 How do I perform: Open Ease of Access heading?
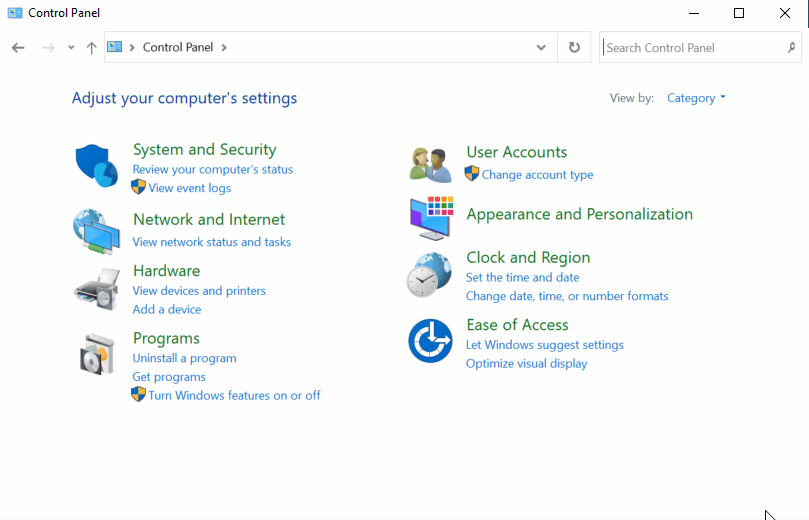point(517,325)
